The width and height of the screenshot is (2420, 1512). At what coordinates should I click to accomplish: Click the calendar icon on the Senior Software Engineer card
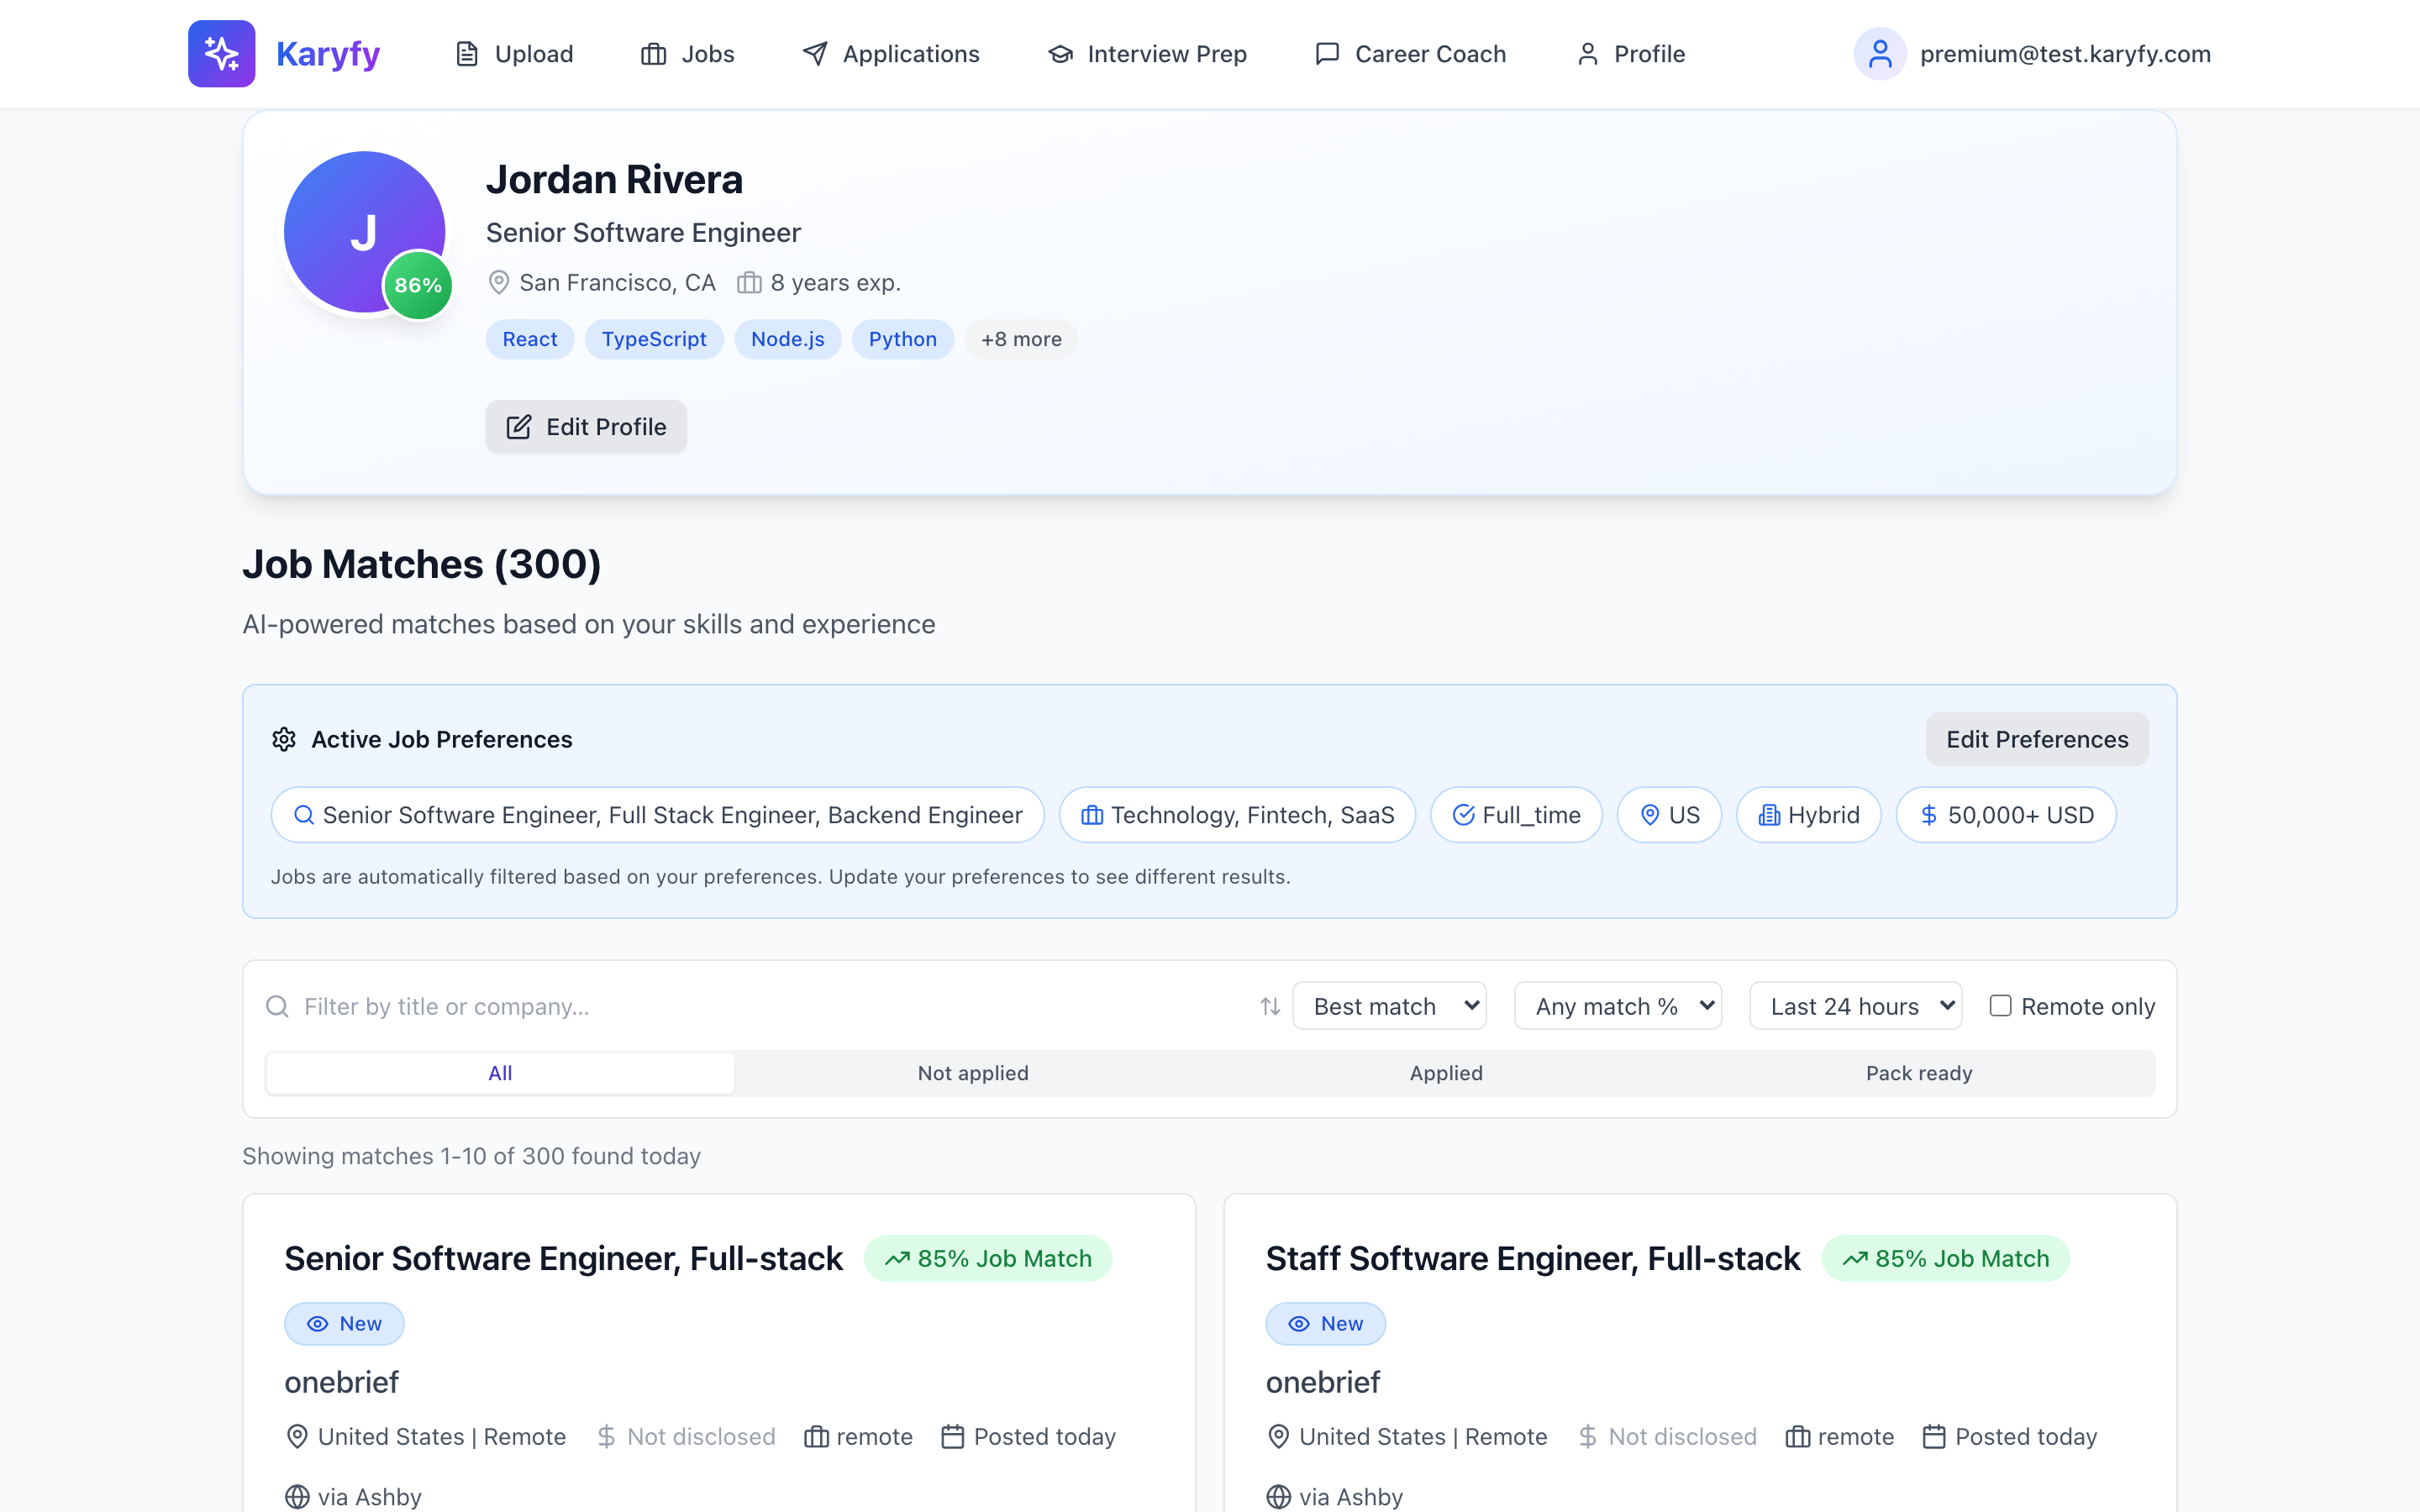953,1437
